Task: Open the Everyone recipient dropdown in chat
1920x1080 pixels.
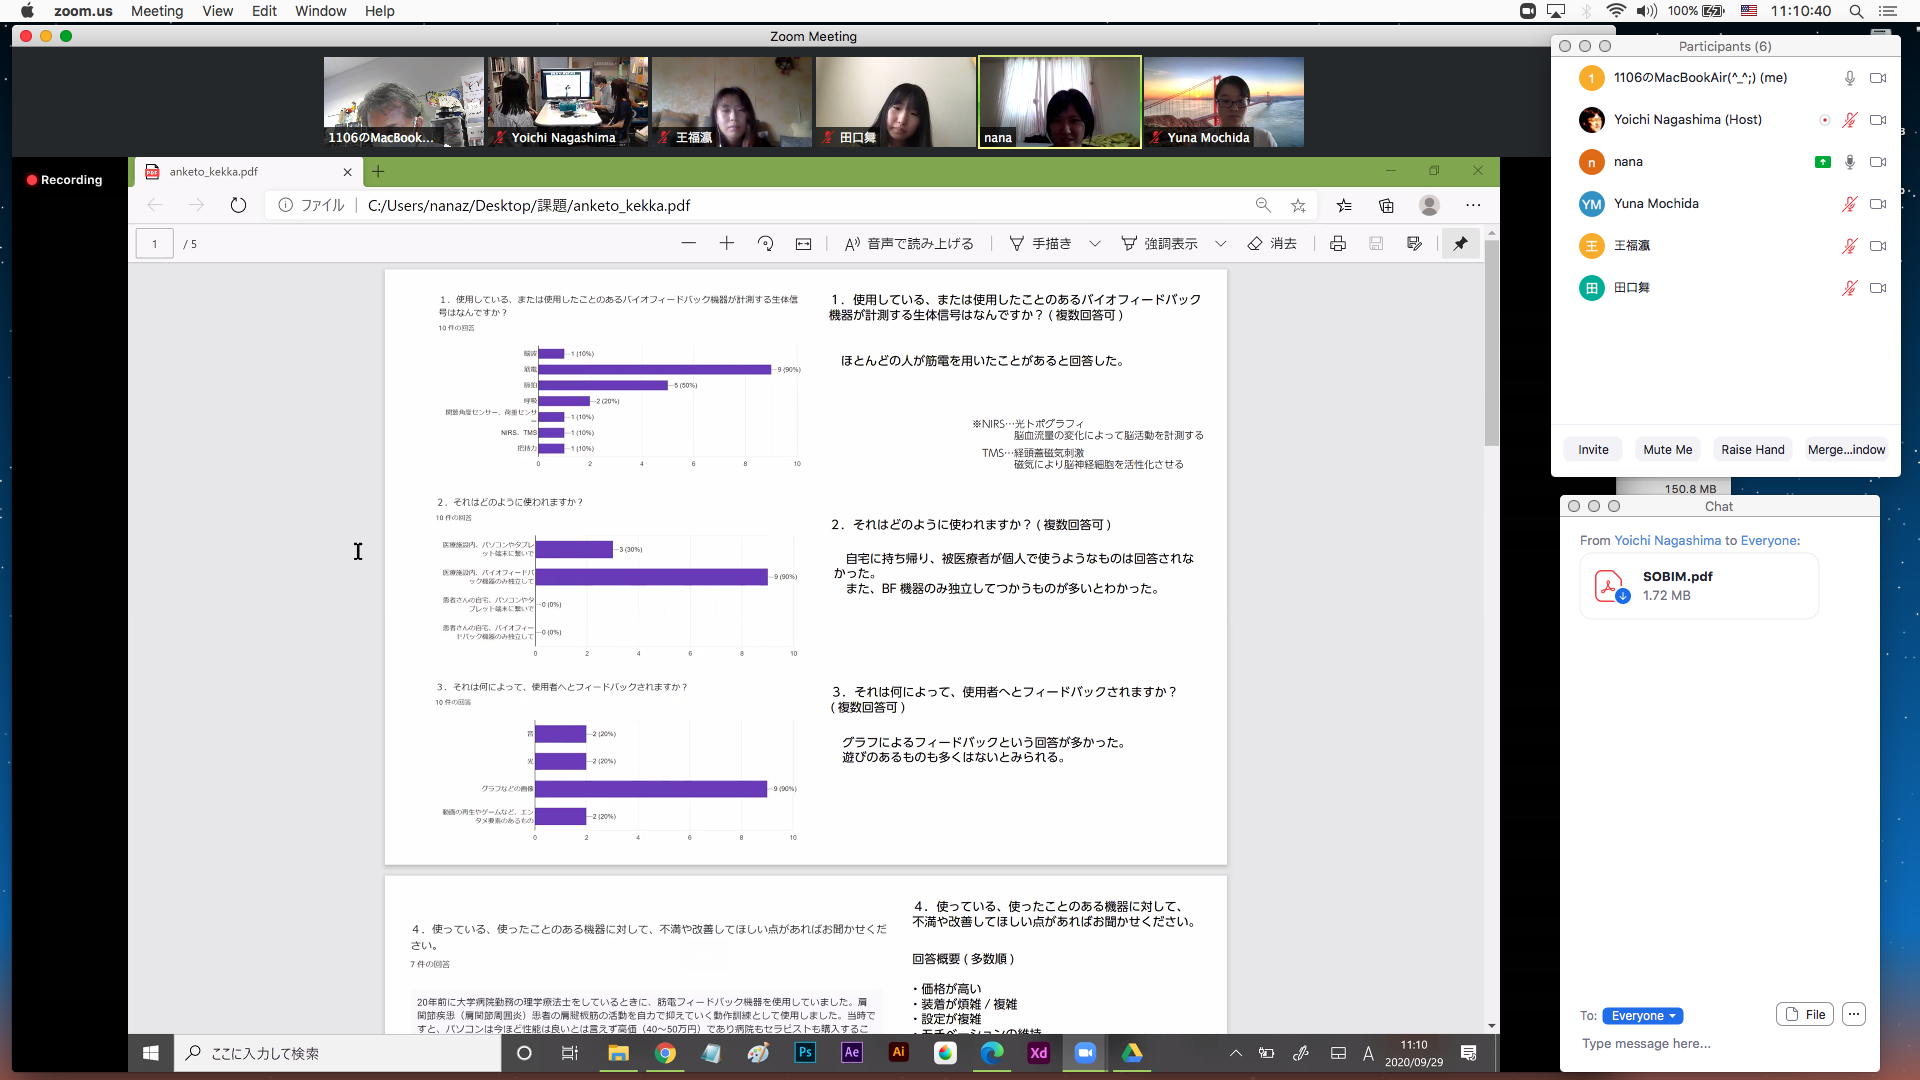Action: pyautogui.click(x=1642, y=1016)
